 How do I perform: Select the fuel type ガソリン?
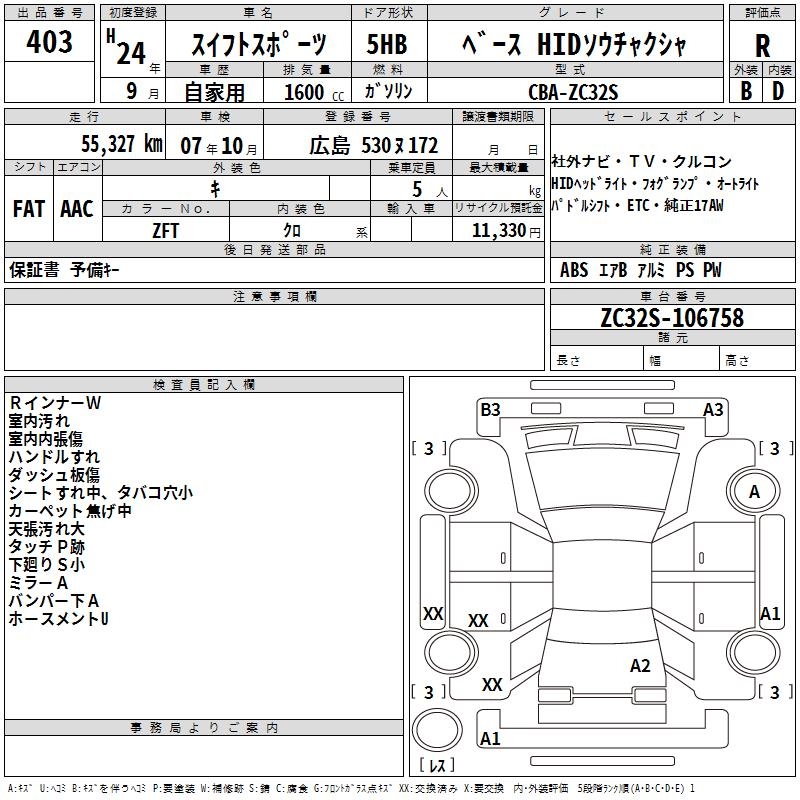tap(388, 91)
